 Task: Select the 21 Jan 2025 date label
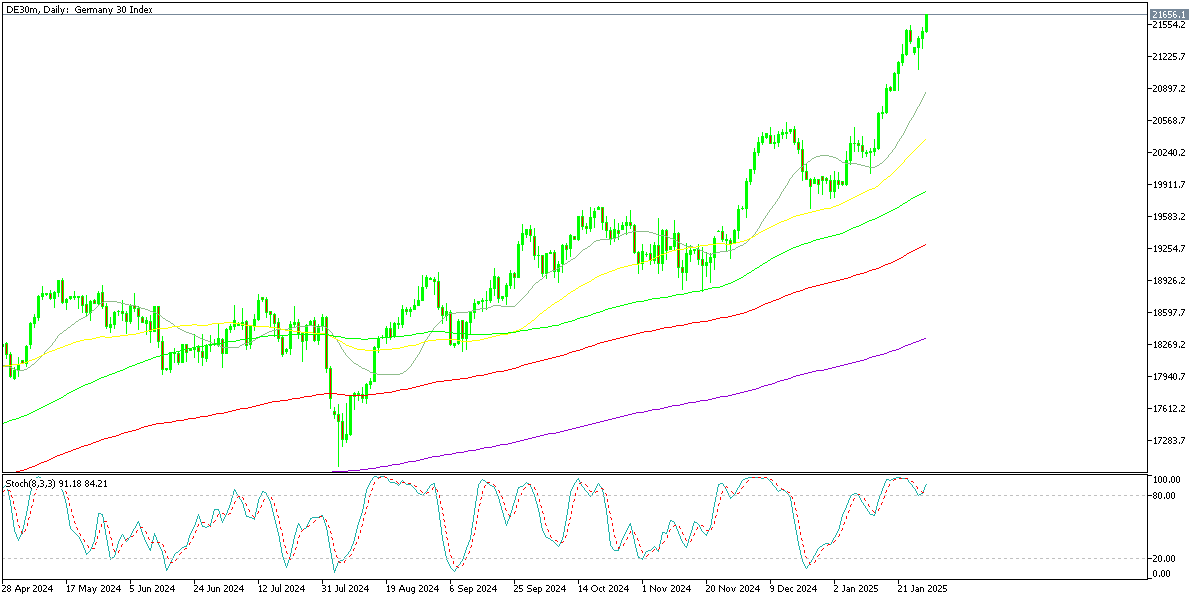coord(921,589)
